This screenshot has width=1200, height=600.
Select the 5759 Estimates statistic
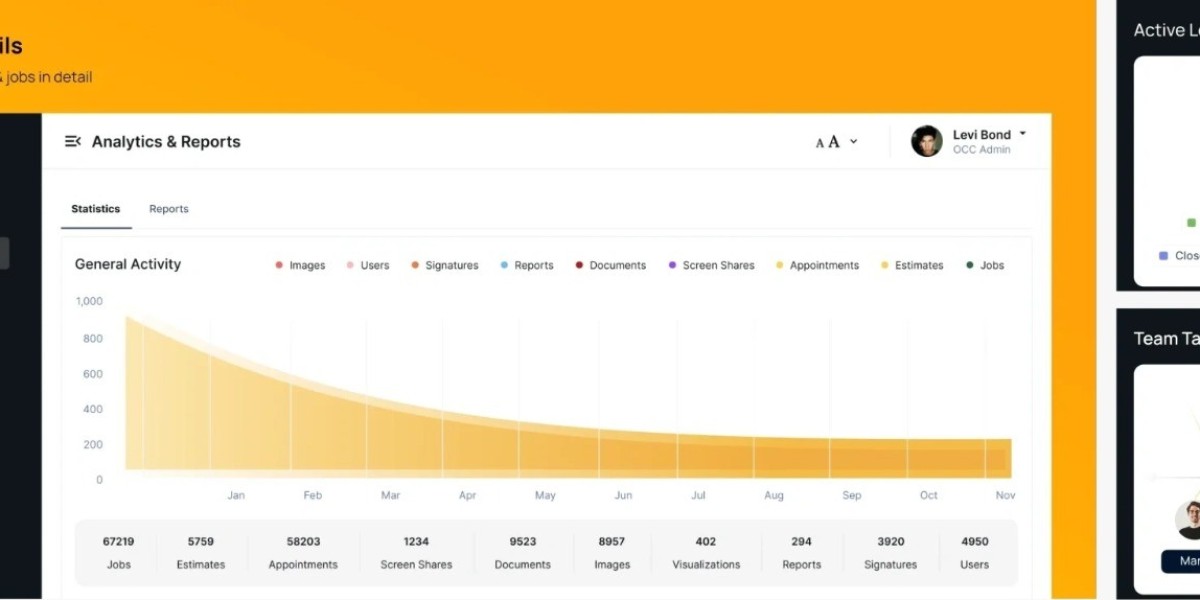pyautogui.click(x=201, y=552)
